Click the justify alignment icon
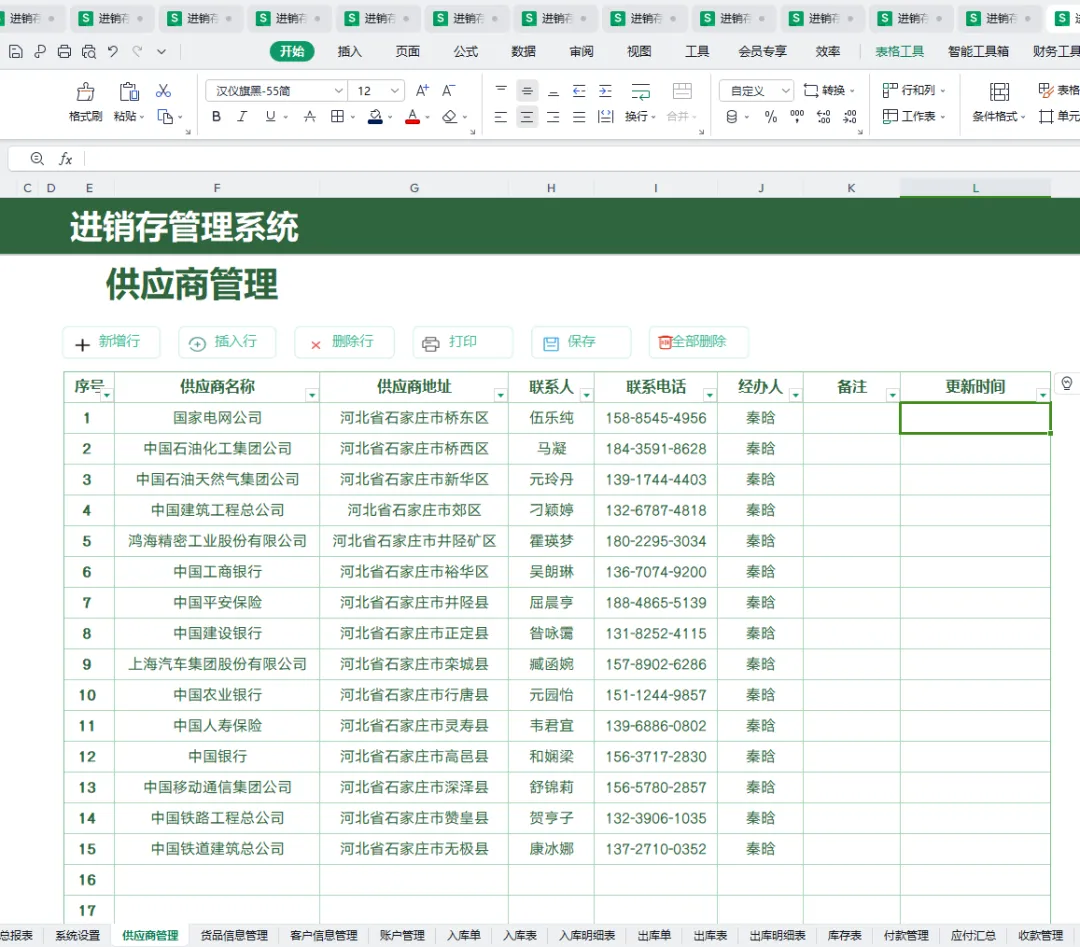This screenshot has width=1080, height=947. [579, 116]
